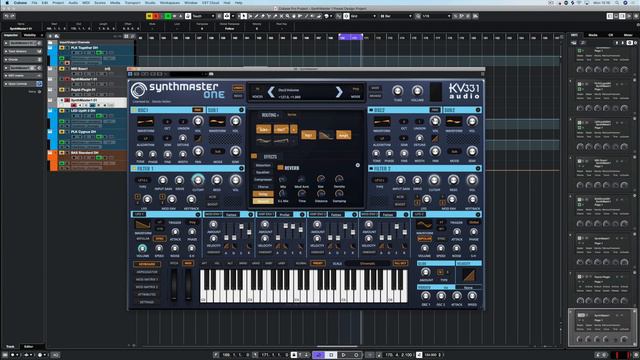Screen dimensions: 640x360
Task: Click the Cubase mute M button in toolbar
Action: coord(149,16)
